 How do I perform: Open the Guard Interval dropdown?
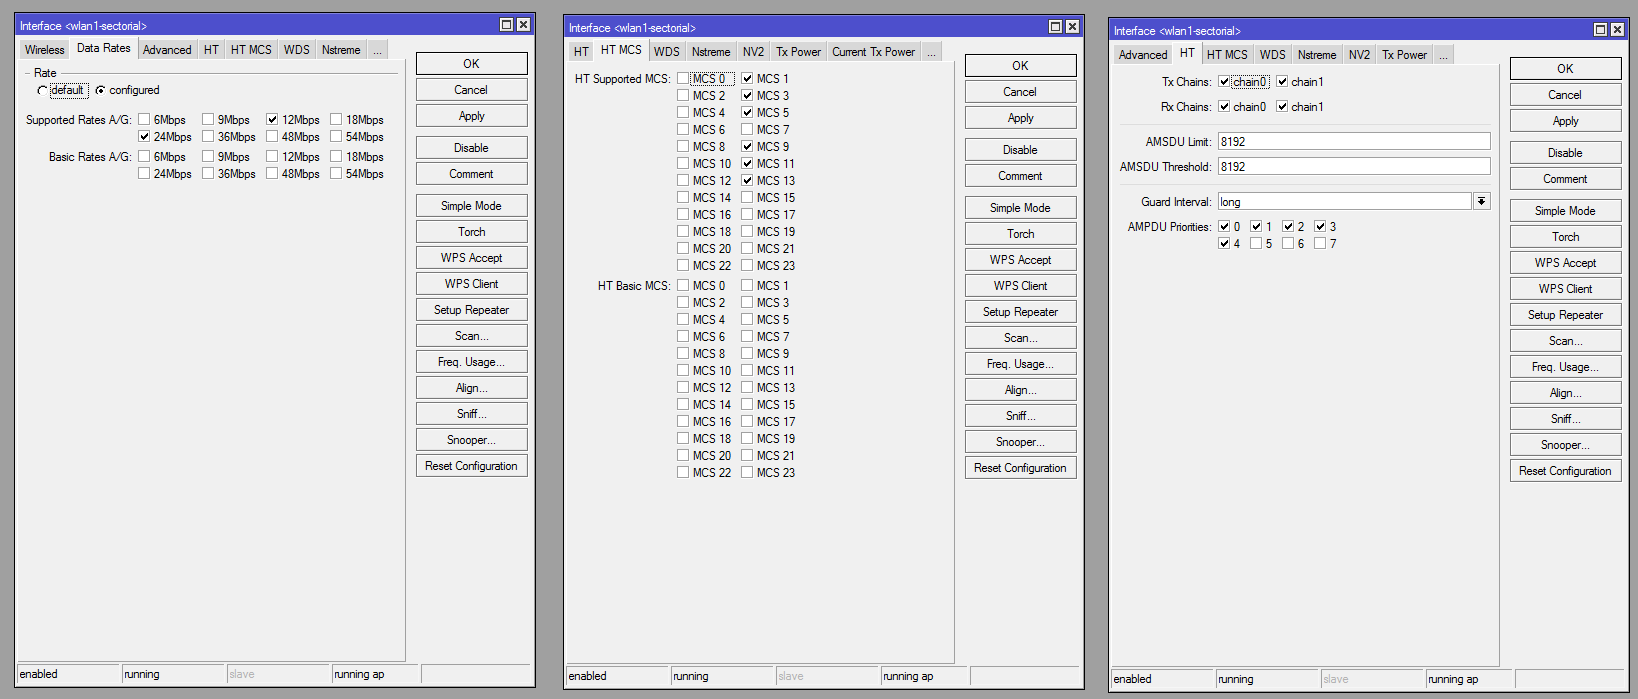click(1481, 201)
